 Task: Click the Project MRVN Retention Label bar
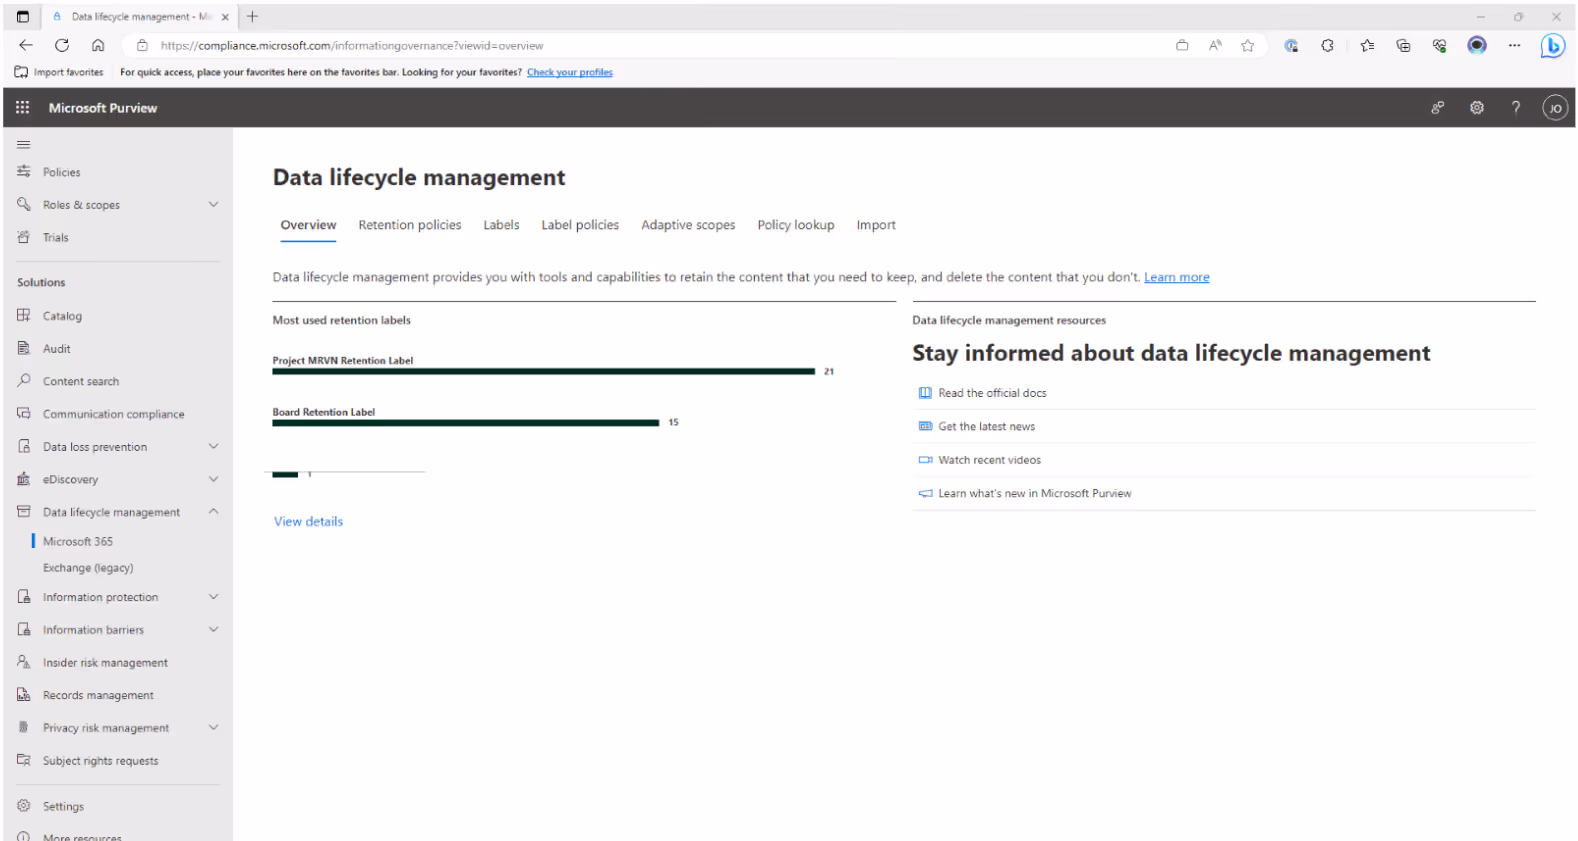coord(544,371)
